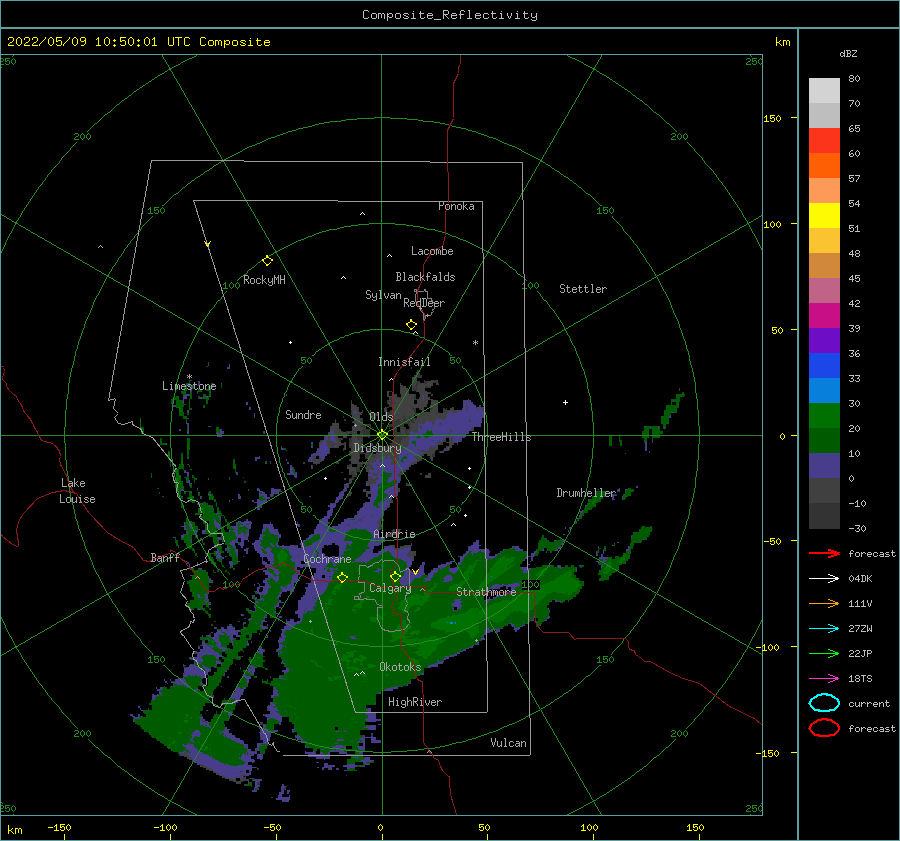Screen dimensions: 900x841
Task: Click the white 04DK arrow icon
Action: [824, 578]
